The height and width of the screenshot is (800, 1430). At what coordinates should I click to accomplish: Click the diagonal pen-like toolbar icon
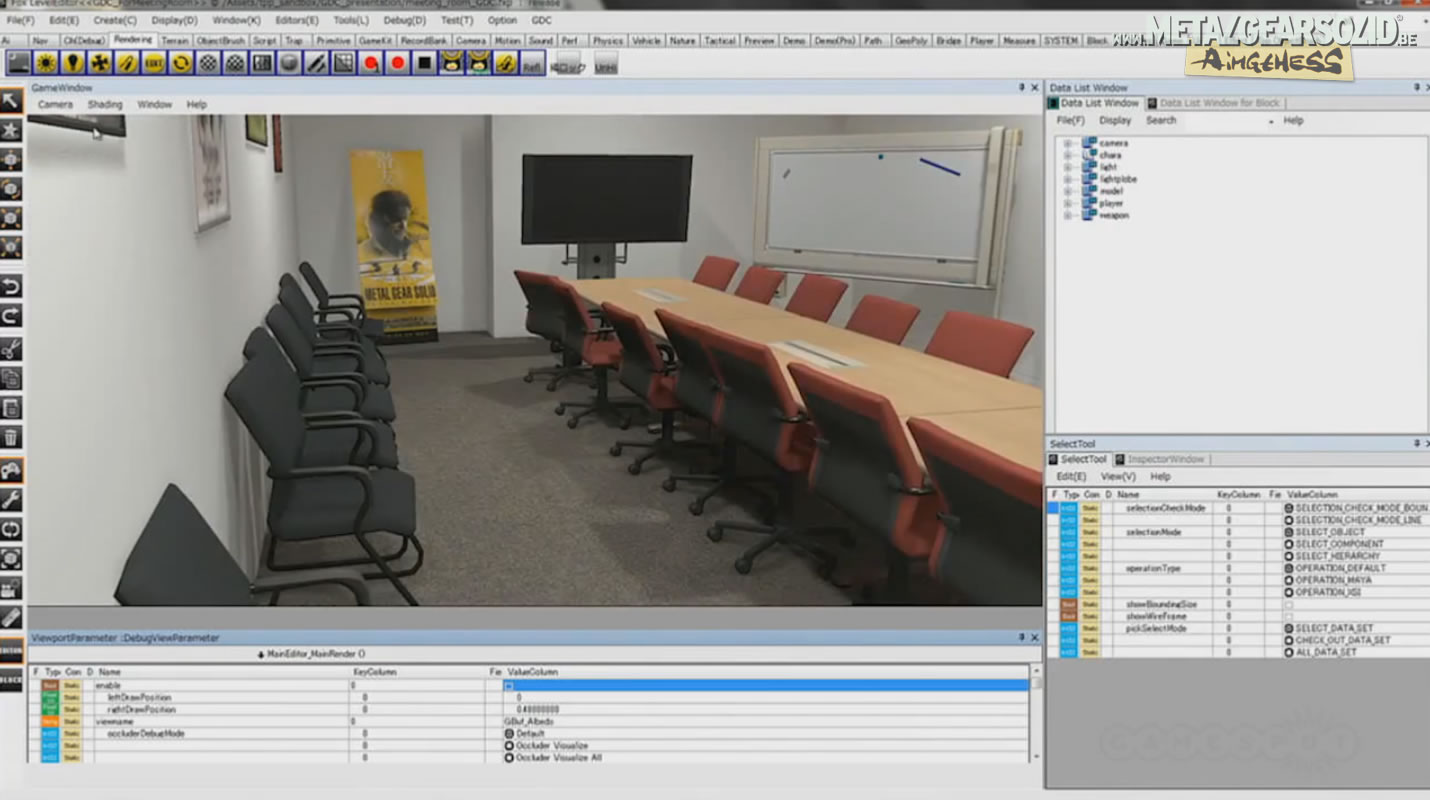click(x=316, y=63)
